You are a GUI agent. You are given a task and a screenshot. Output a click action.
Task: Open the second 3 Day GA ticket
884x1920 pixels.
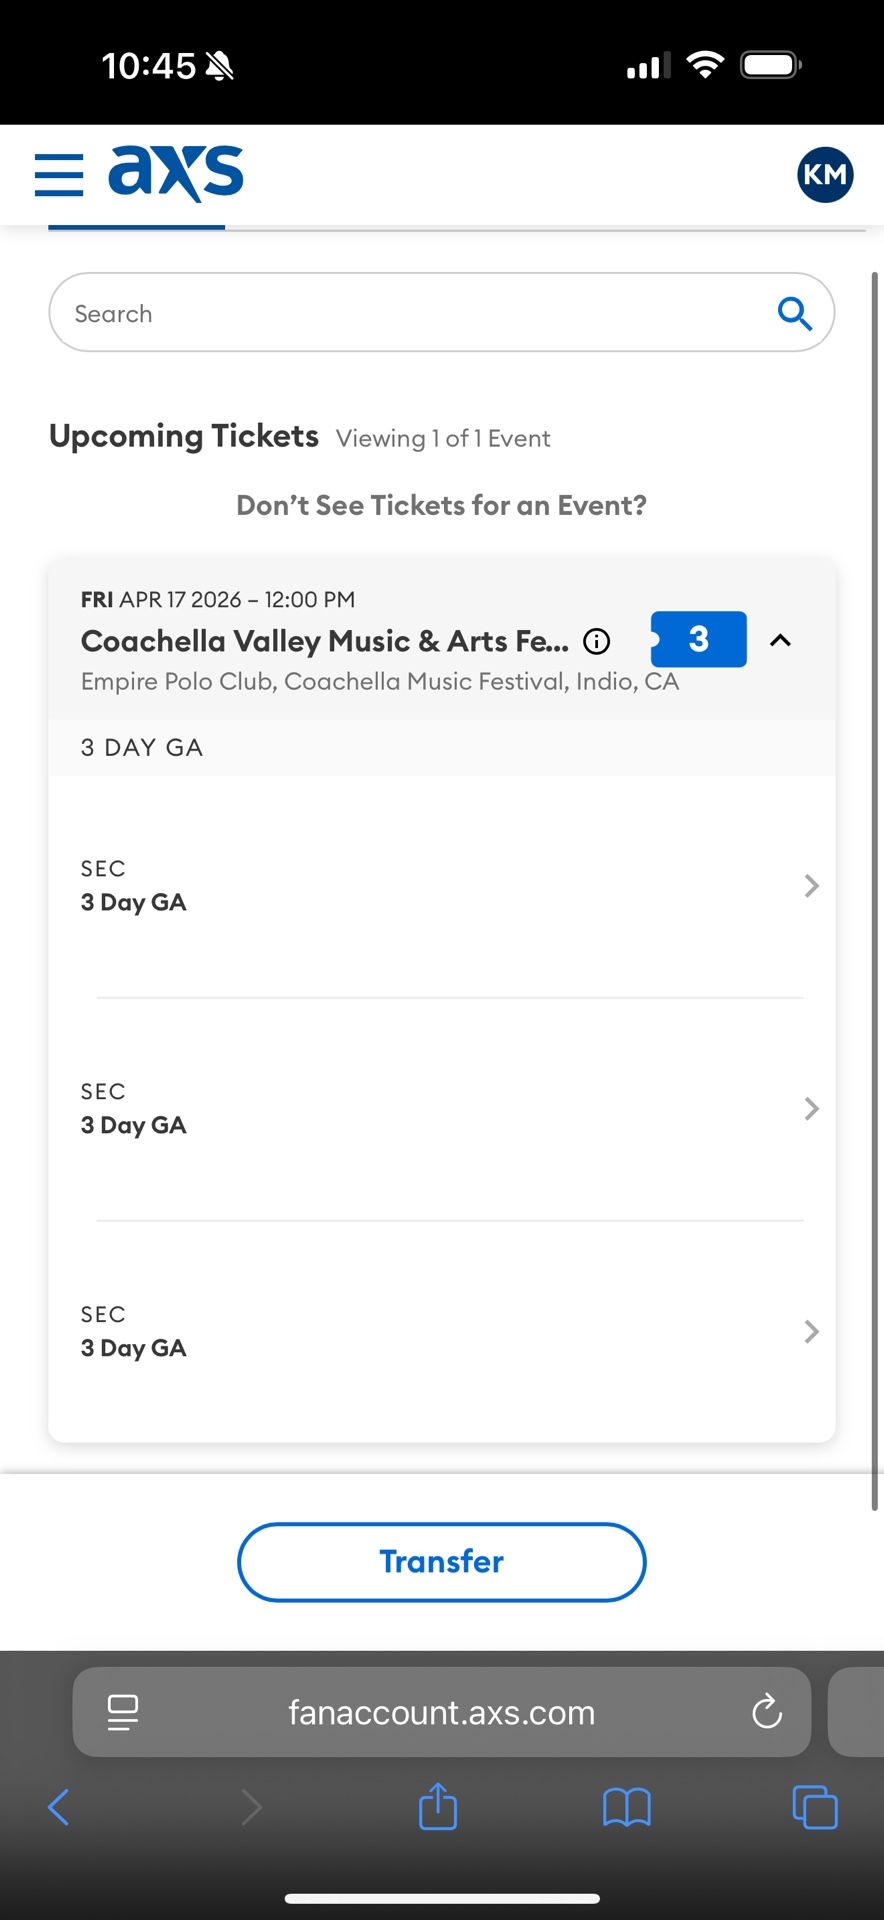click(442, 1109)
